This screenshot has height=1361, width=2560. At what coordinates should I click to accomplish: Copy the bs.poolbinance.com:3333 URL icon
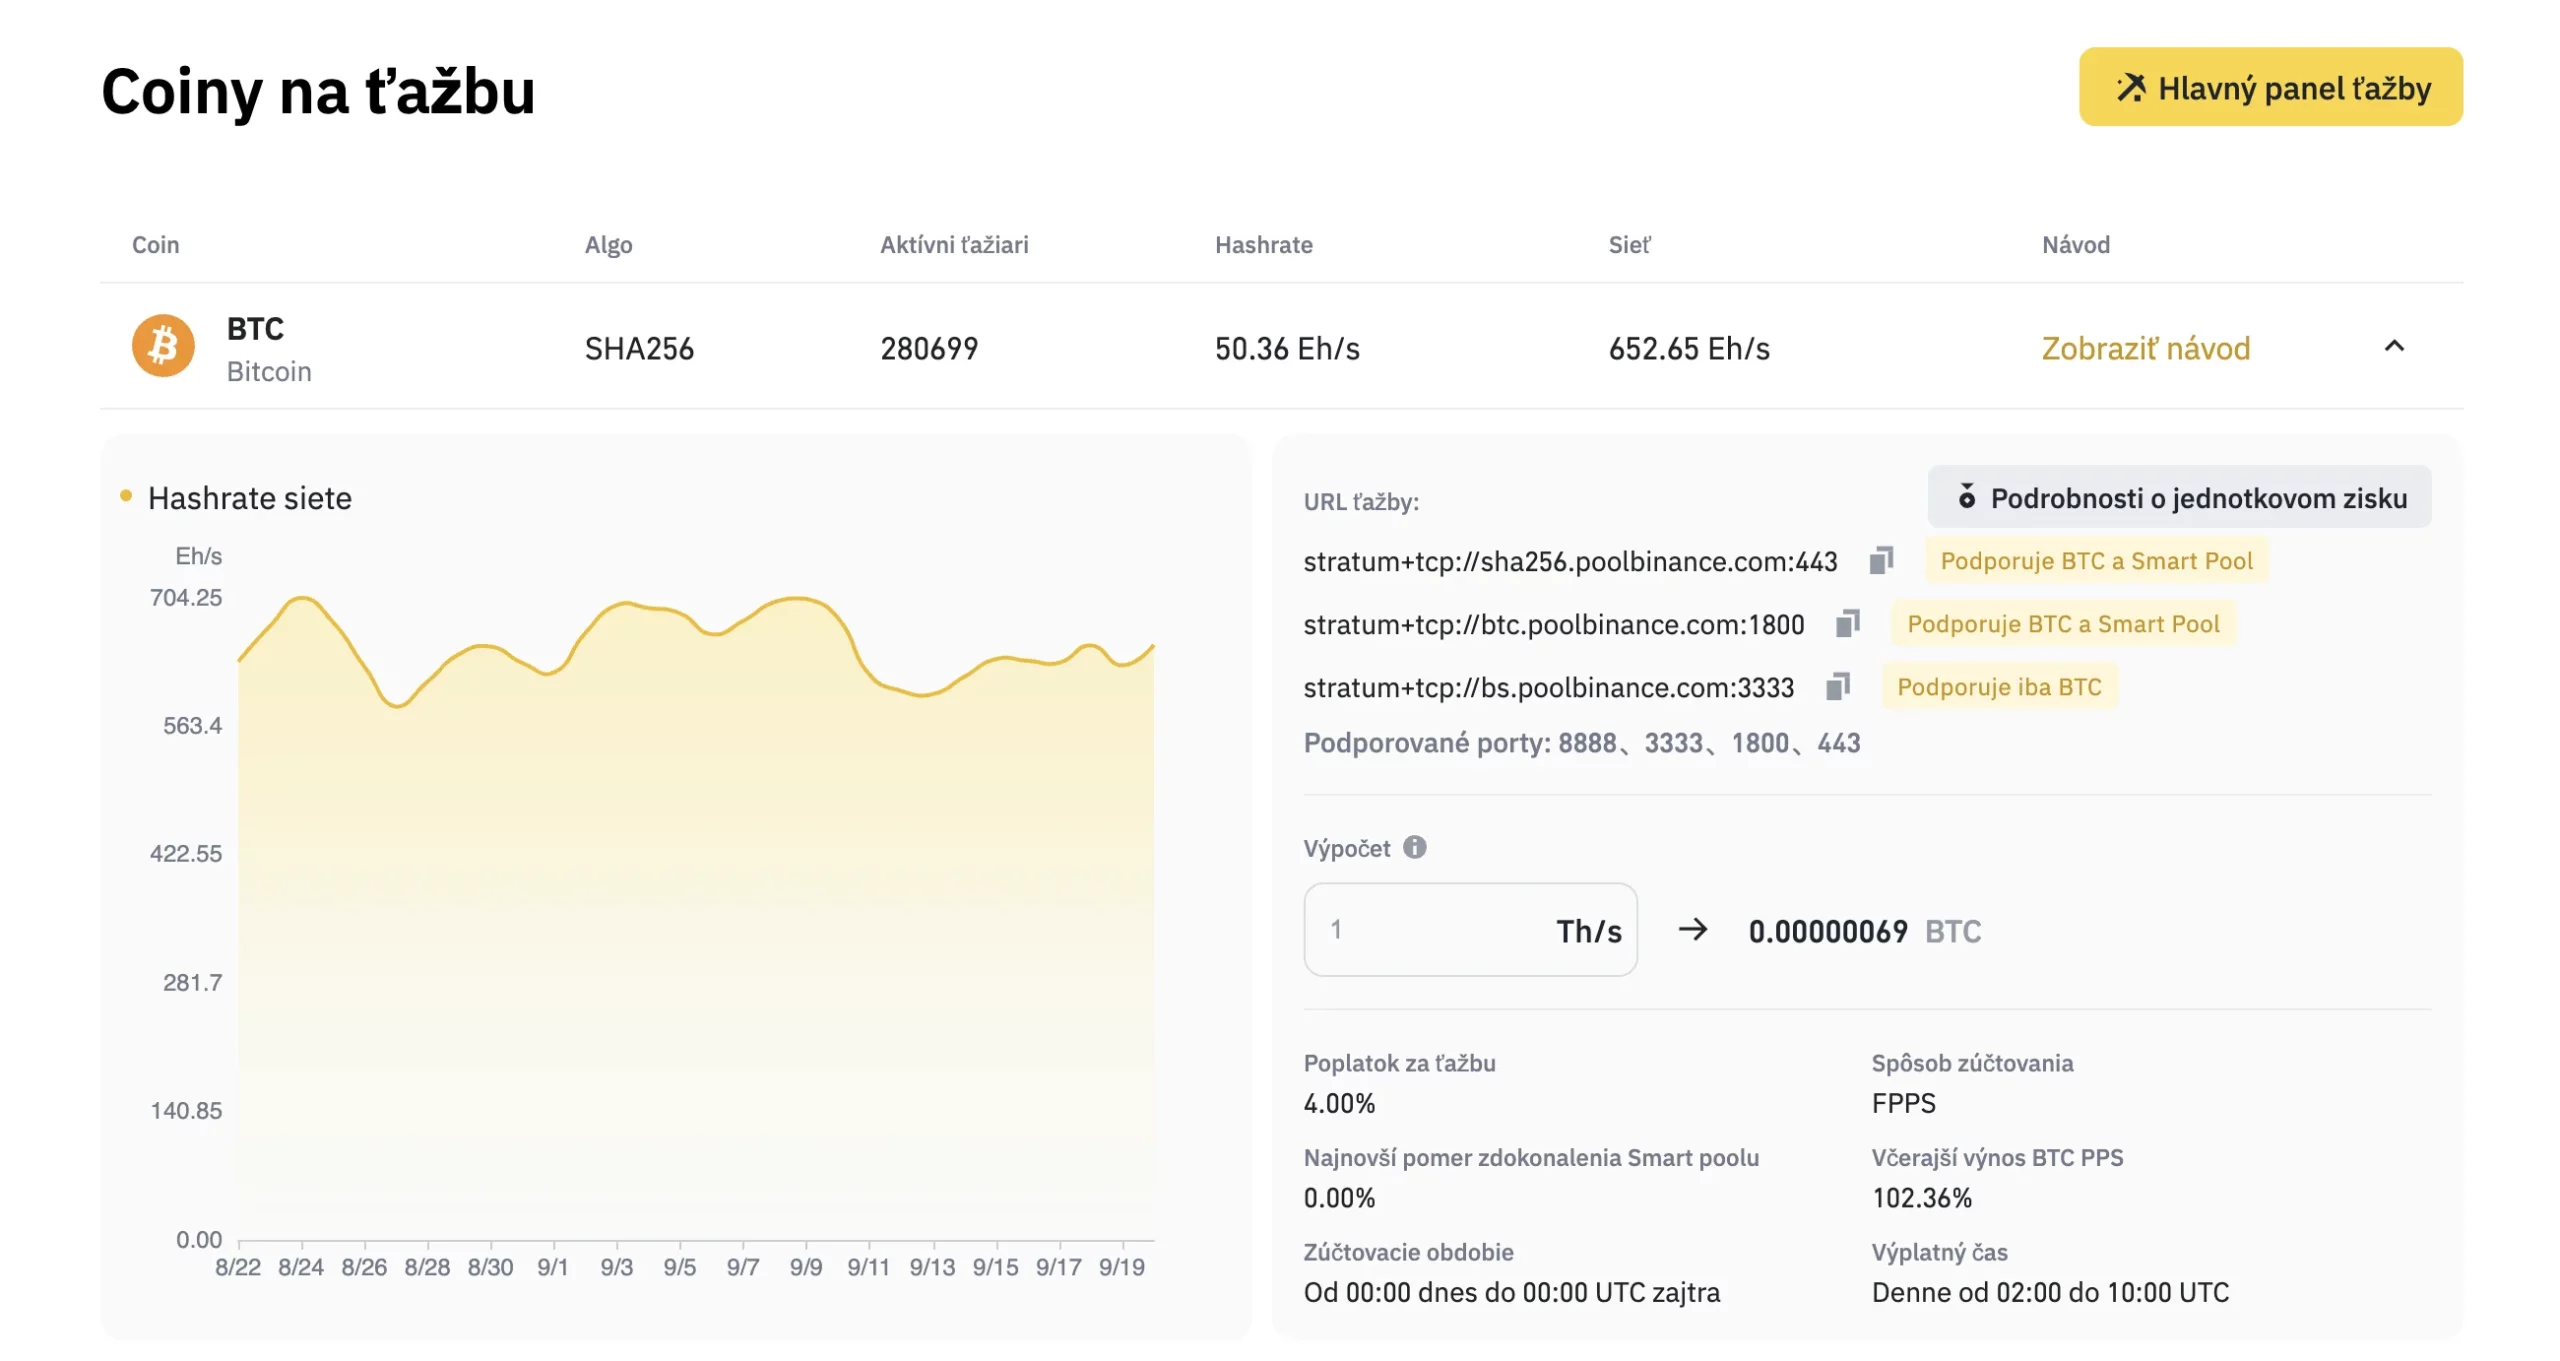pos(1837,687)
